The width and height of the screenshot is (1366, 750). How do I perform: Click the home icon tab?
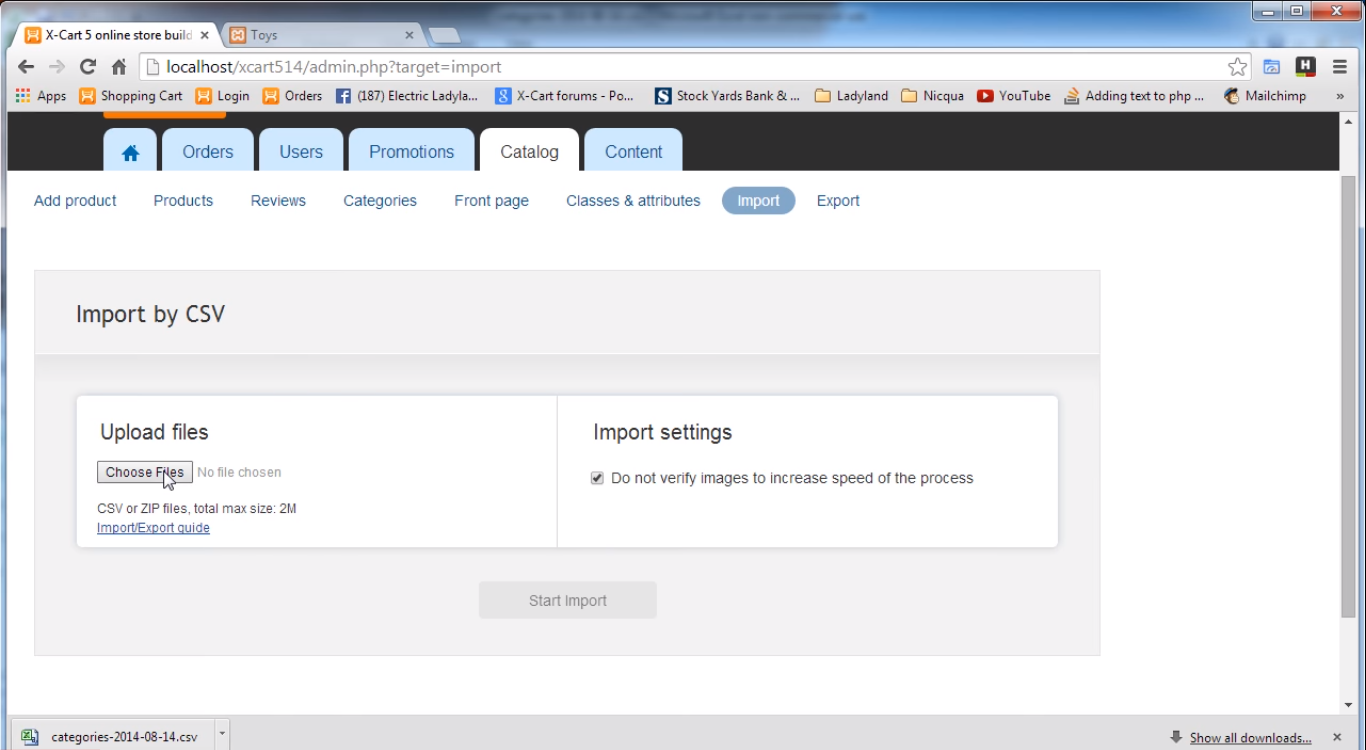click(x=130, y=152)
